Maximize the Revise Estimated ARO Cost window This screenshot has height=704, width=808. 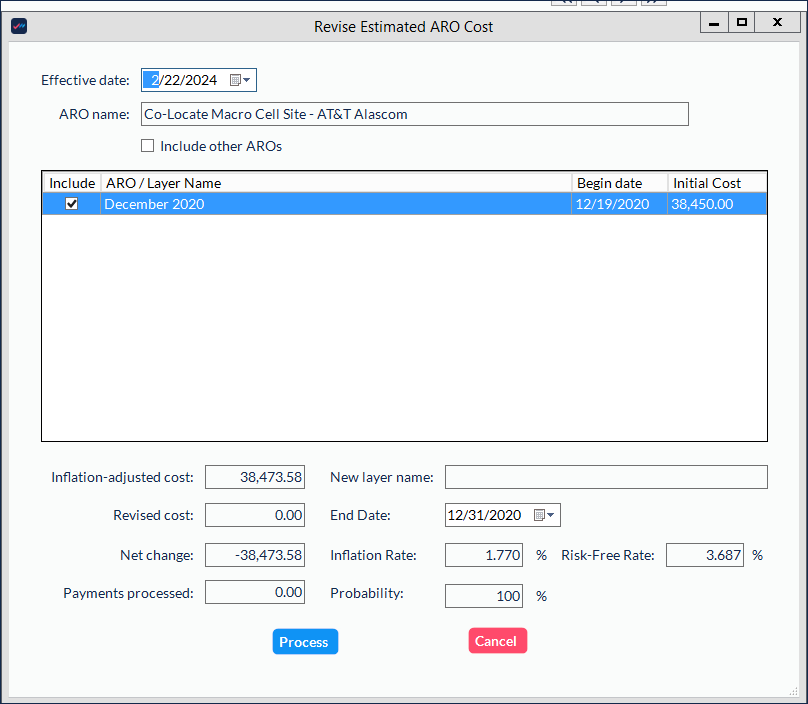tap(742, 23)
